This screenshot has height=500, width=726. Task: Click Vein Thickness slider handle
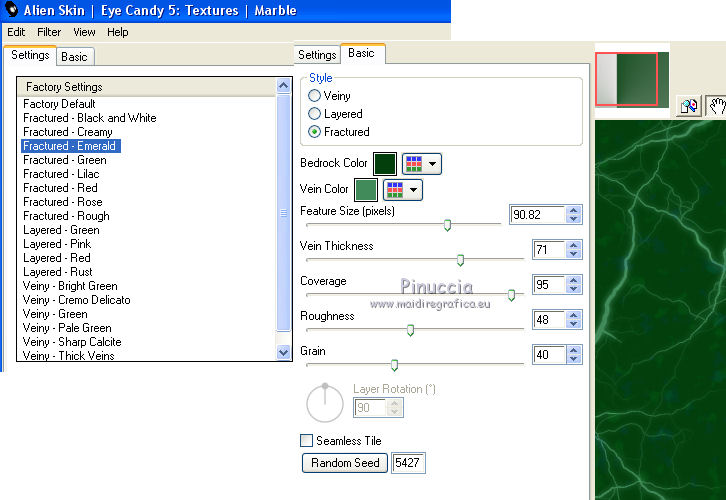coord(460,260)
